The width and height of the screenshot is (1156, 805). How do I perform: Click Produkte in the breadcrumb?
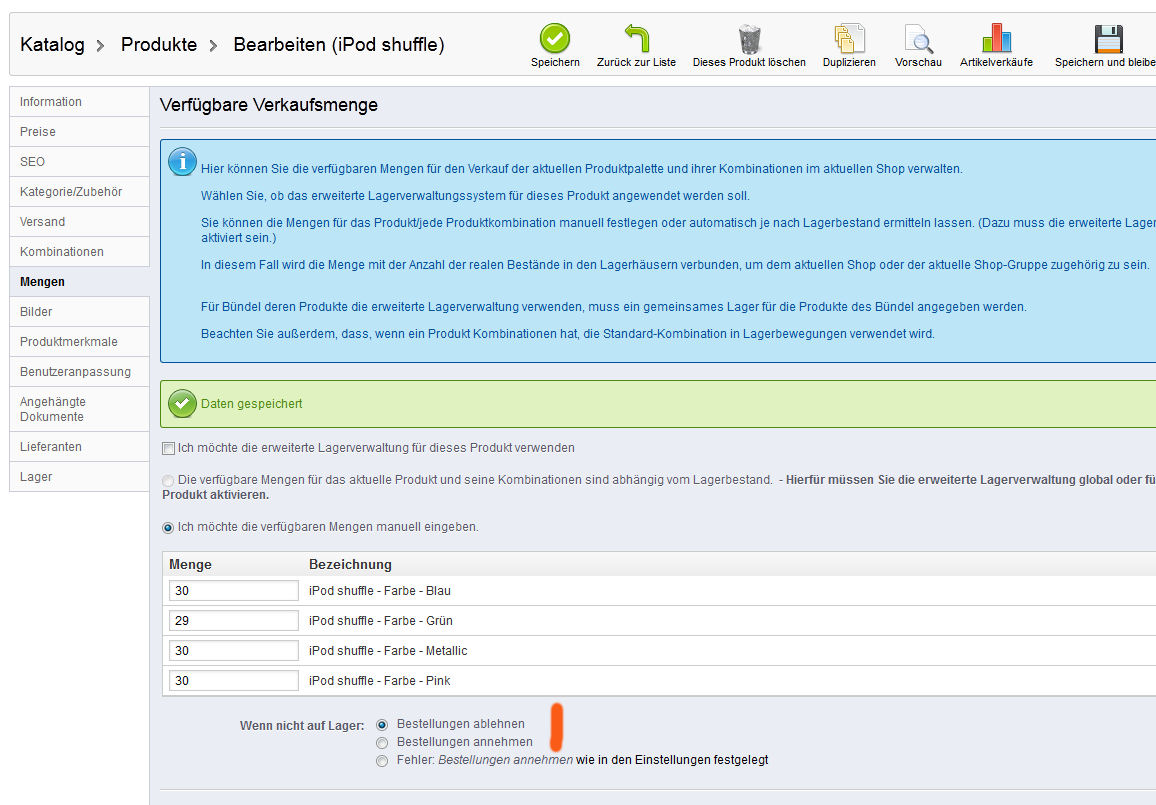(x=159, y=45)
